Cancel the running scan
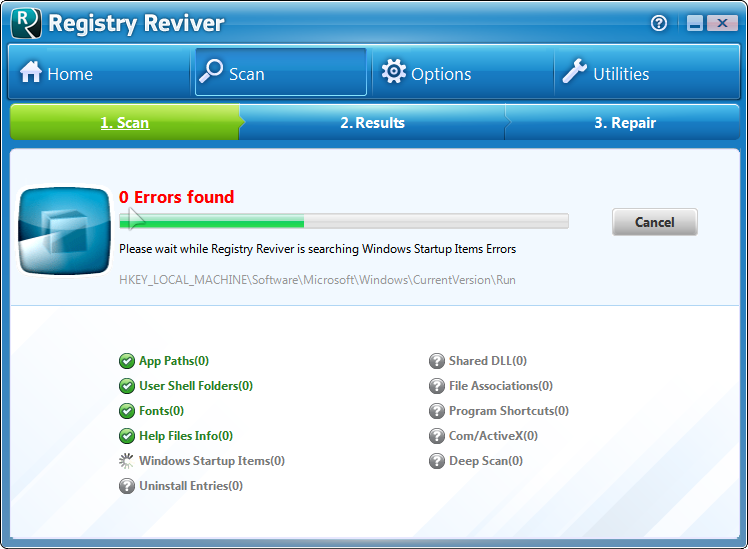The image size is (748, 549). click(654, 222)
